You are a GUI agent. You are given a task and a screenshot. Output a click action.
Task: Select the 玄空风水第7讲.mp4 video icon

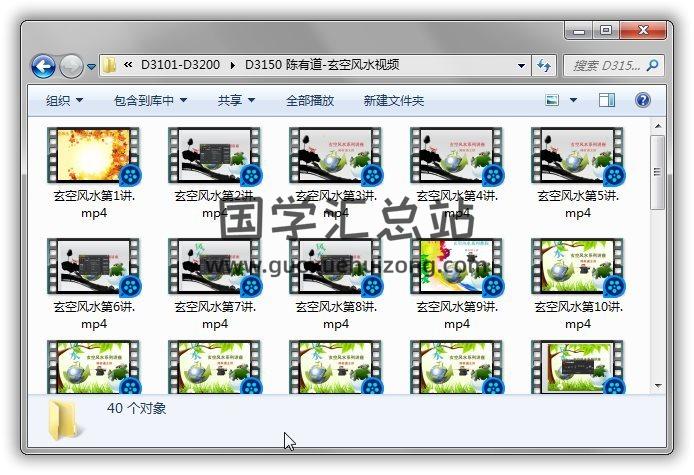[x=215, y=266]
